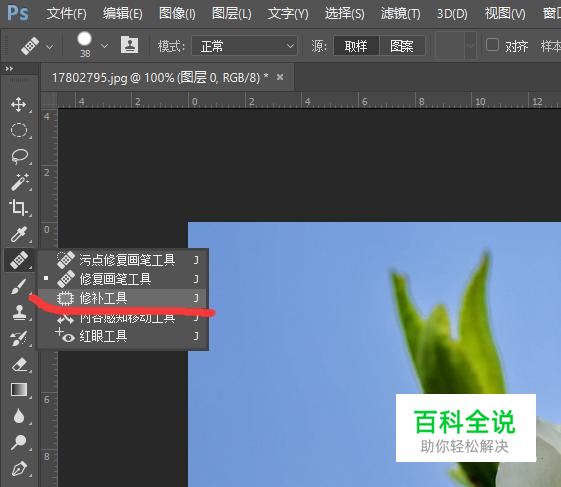Open the 文字(Y) menu

click(x=288, y=14)
